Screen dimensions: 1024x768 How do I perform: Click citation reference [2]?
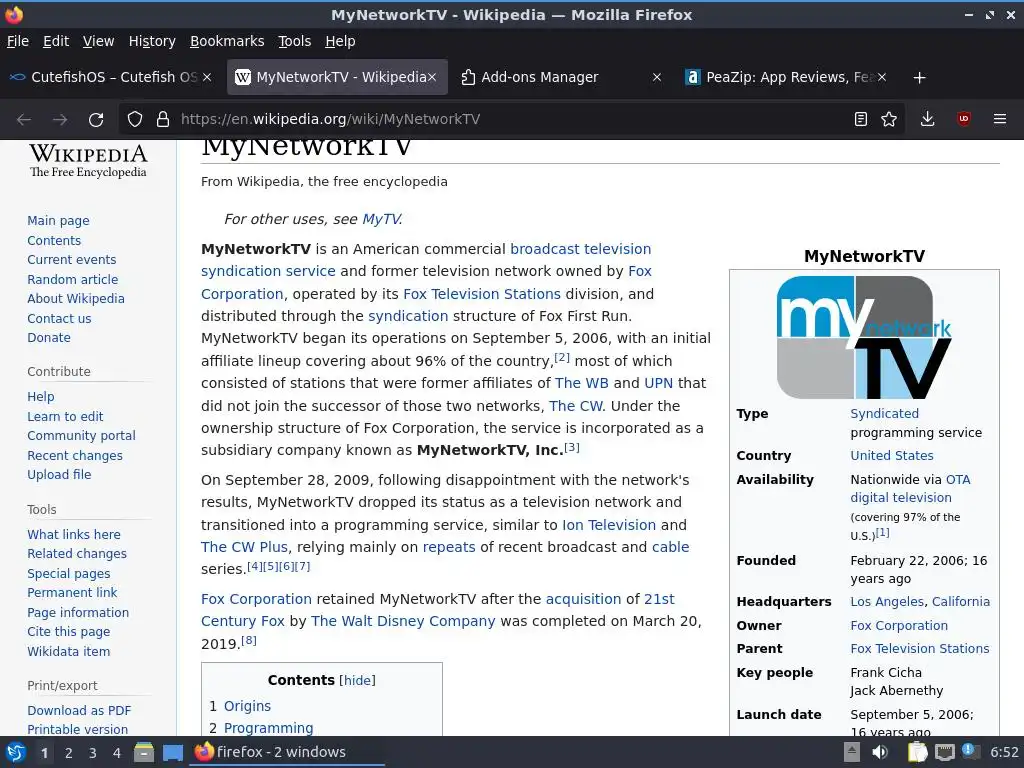point(562,357)
